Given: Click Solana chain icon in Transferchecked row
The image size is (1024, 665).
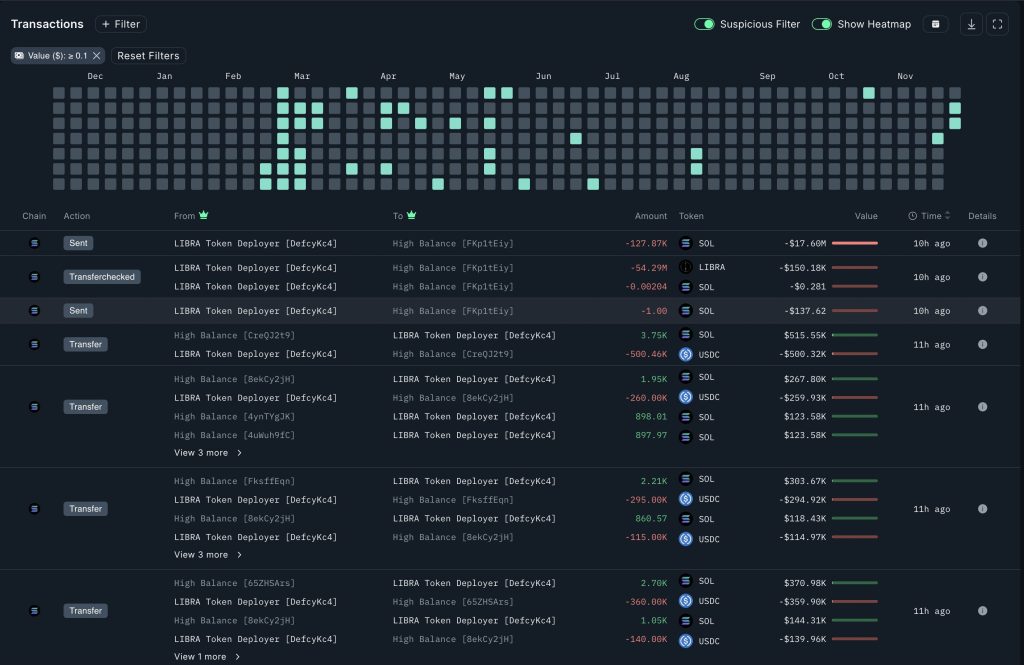Looking at the screenshot, I should 34,277.
